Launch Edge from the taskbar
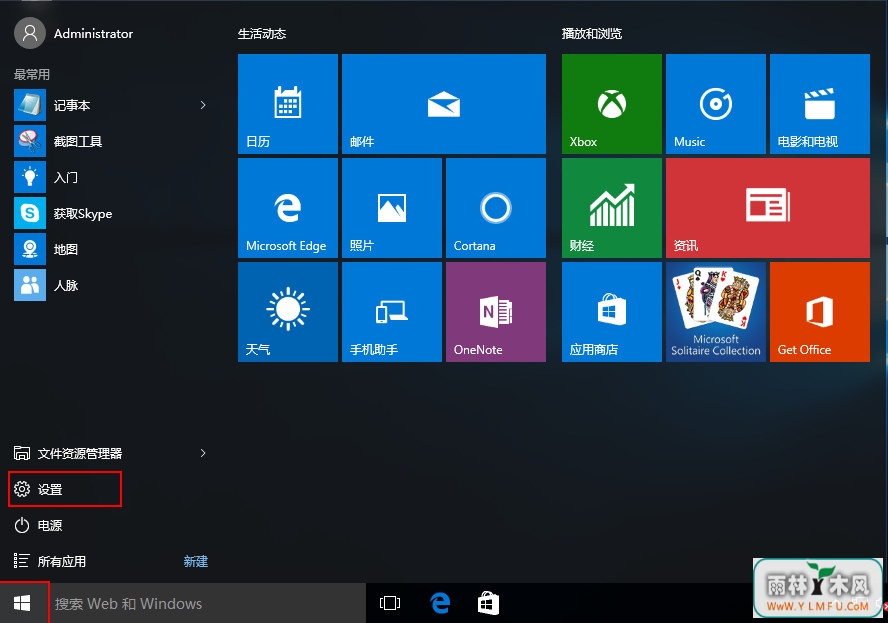Screen dimensions: 888x623 (440, 603)
